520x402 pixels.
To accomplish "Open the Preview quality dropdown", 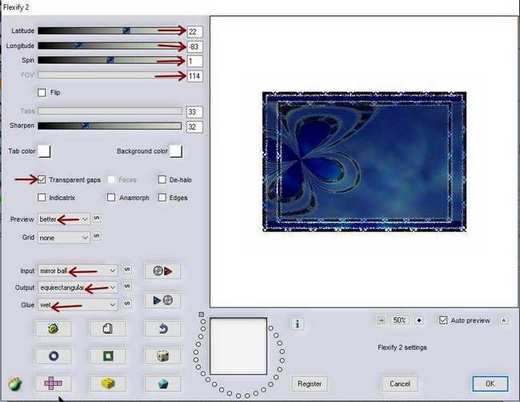I will (x=64, y=219).
